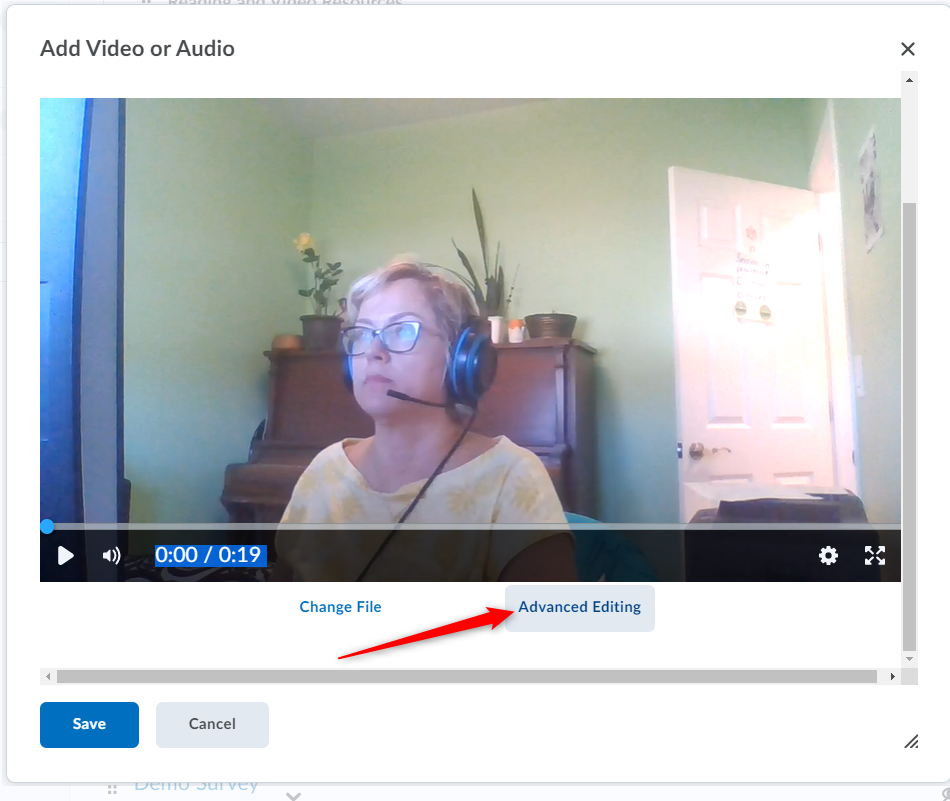Enter fullscreen video mode
This screenshot has width=950, height=801.
[875, 556]
